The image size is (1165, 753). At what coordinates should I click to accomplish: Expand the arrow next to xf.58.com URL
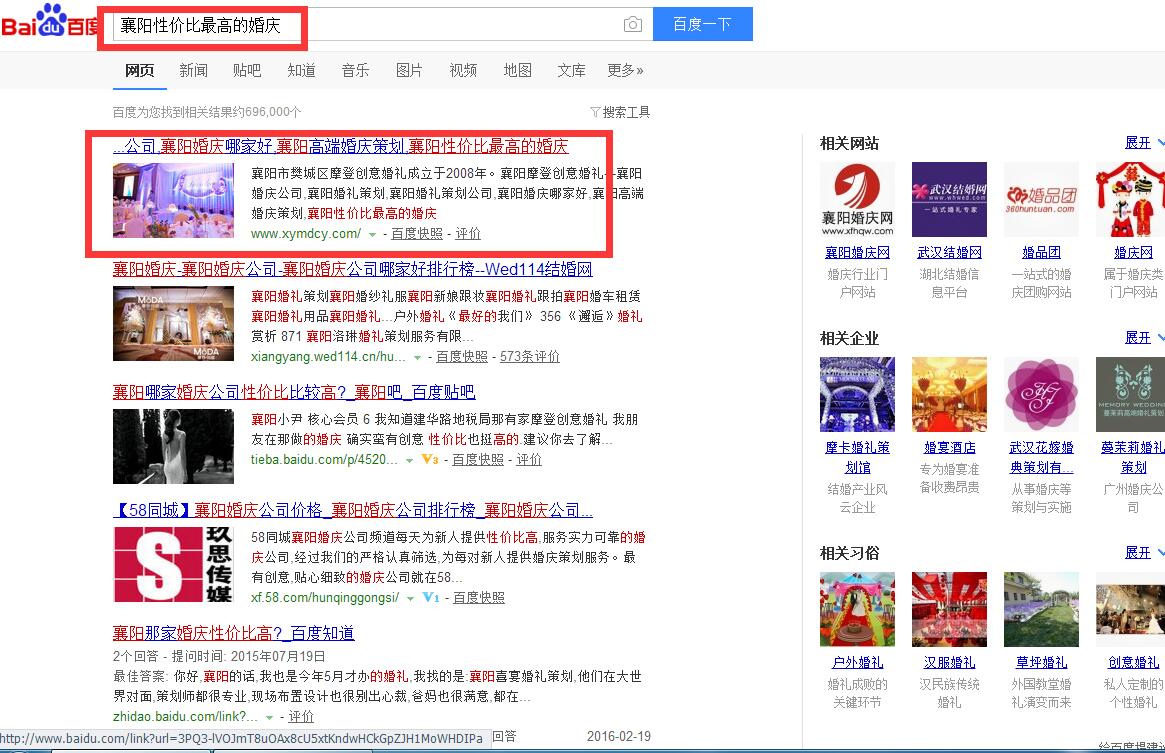click(410, 598)
